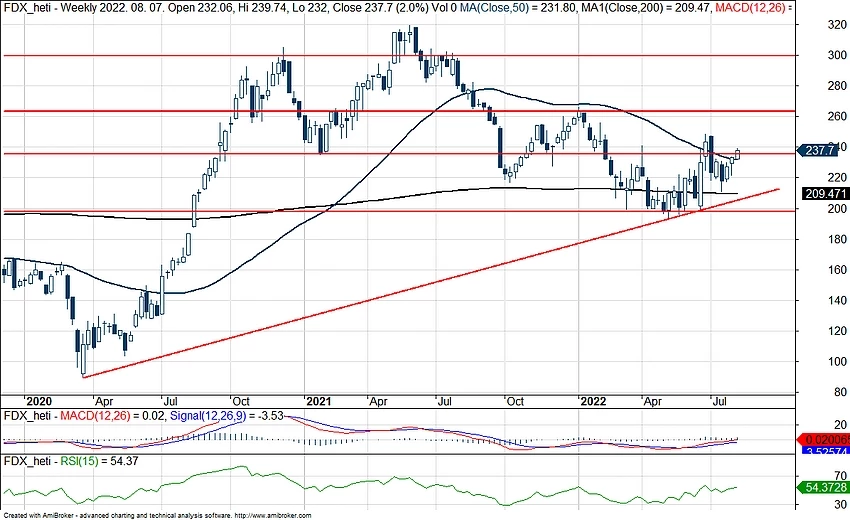The height and width of the screenshot is (520, 850).
Task: Click the 20 level on MACD axis
Action: 841,425
